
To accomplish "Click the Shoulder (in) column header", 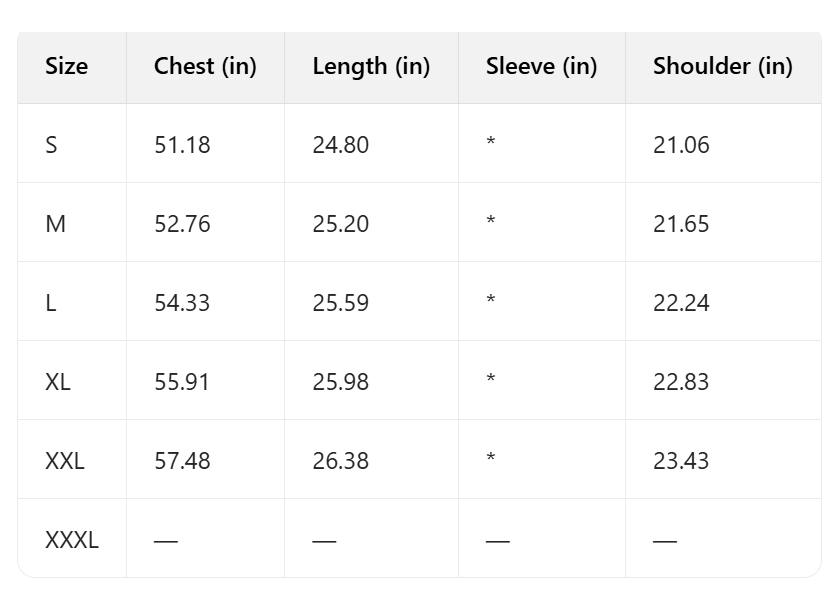I will click(x=722, y=66).
